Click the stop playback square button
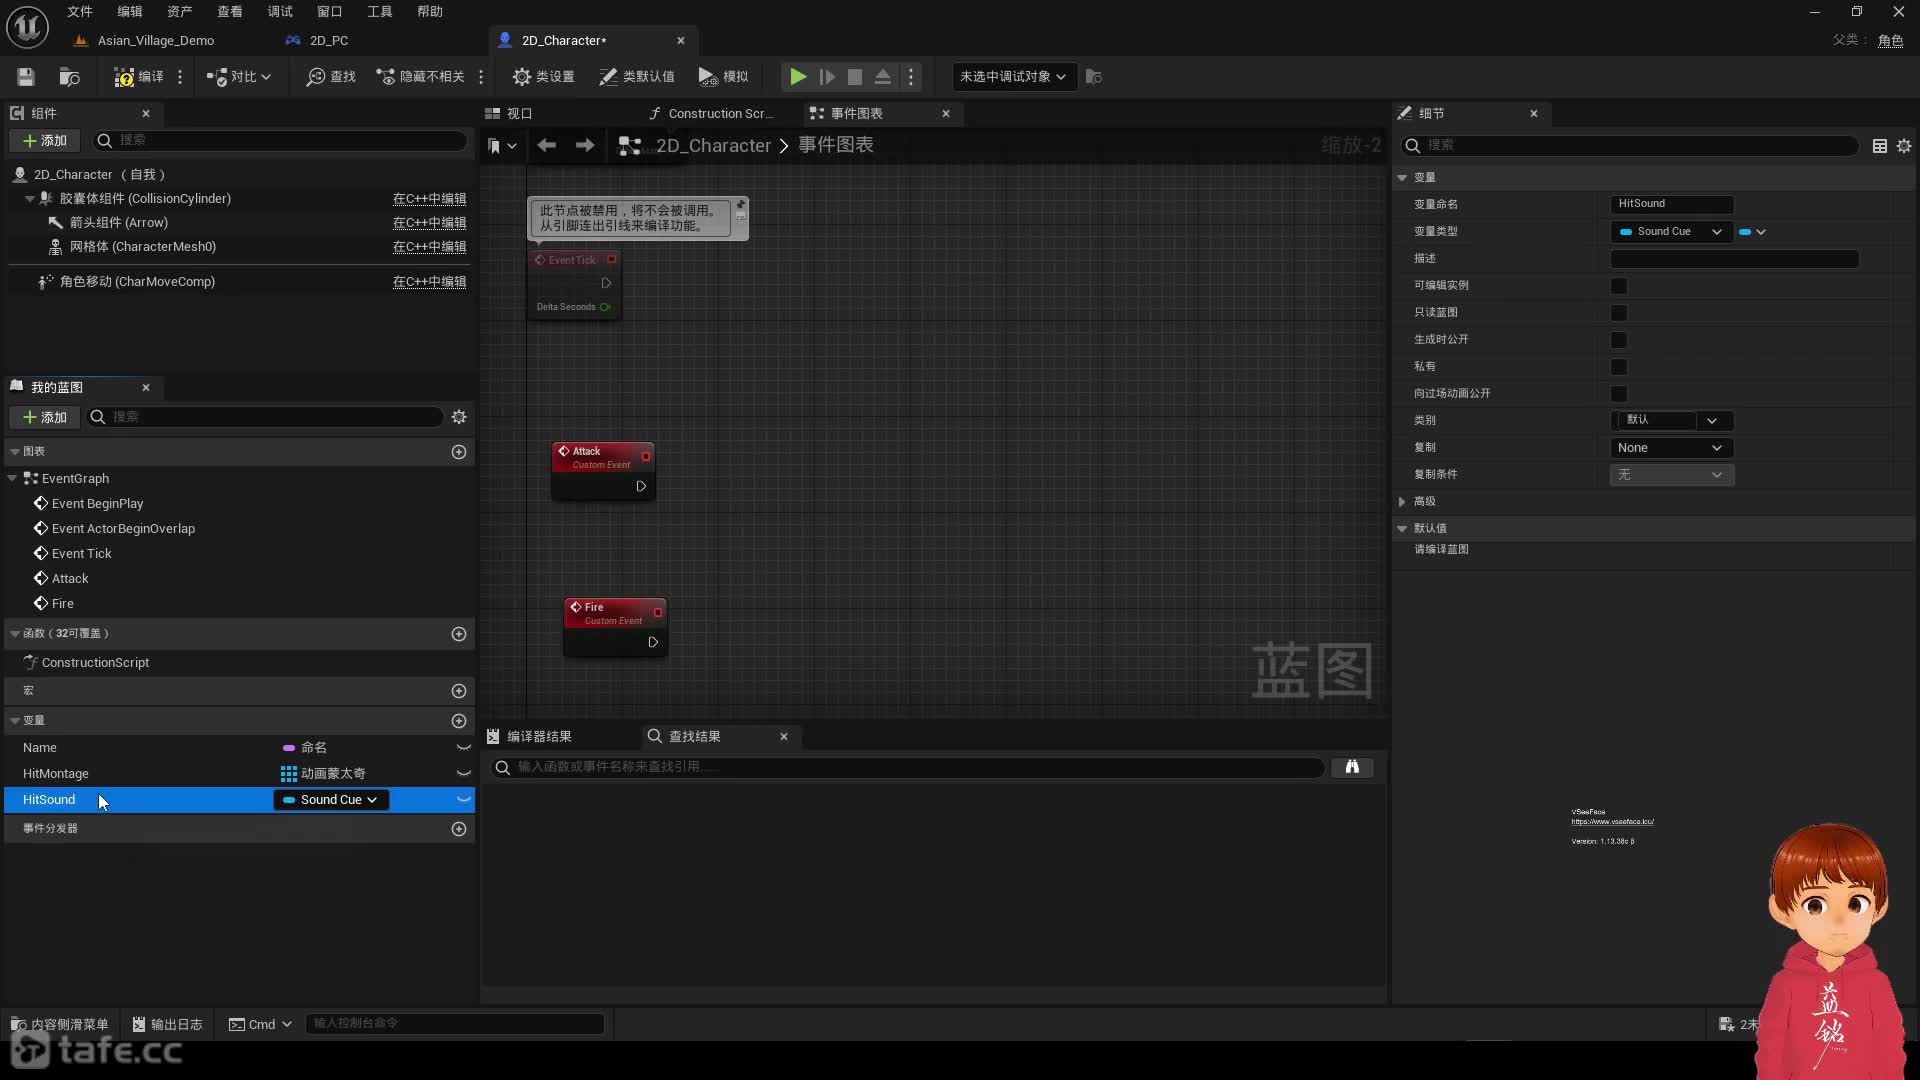1920x1080 pixels. pyautogui.click(x=855, y=77)
